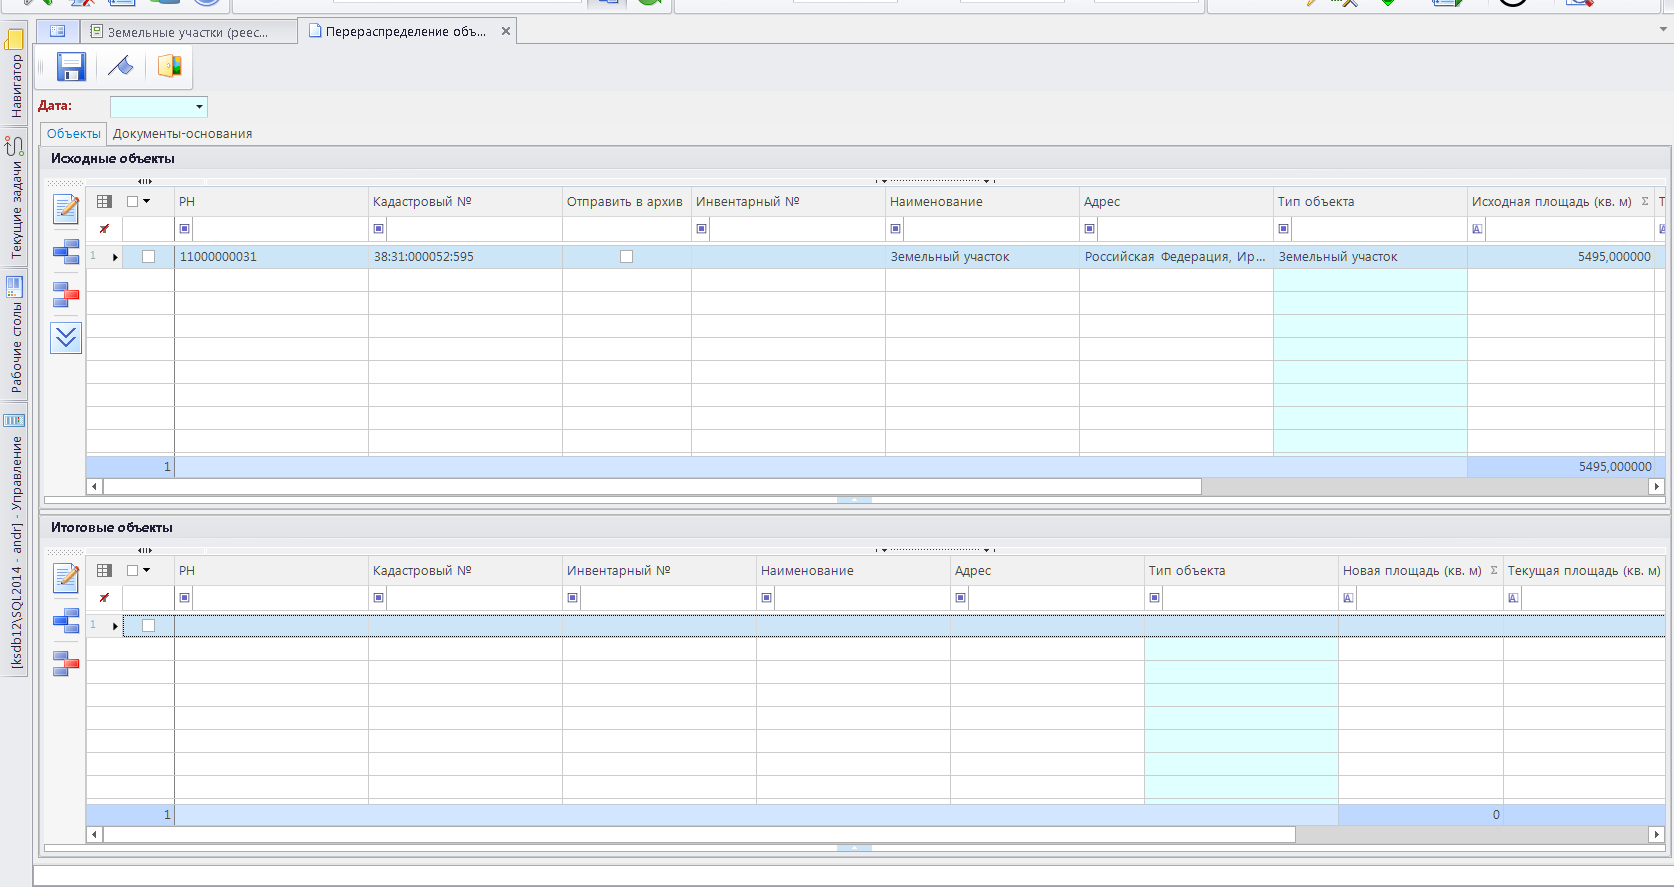Open the Земельные участки (реестр) tab

[x=188, y=32]
